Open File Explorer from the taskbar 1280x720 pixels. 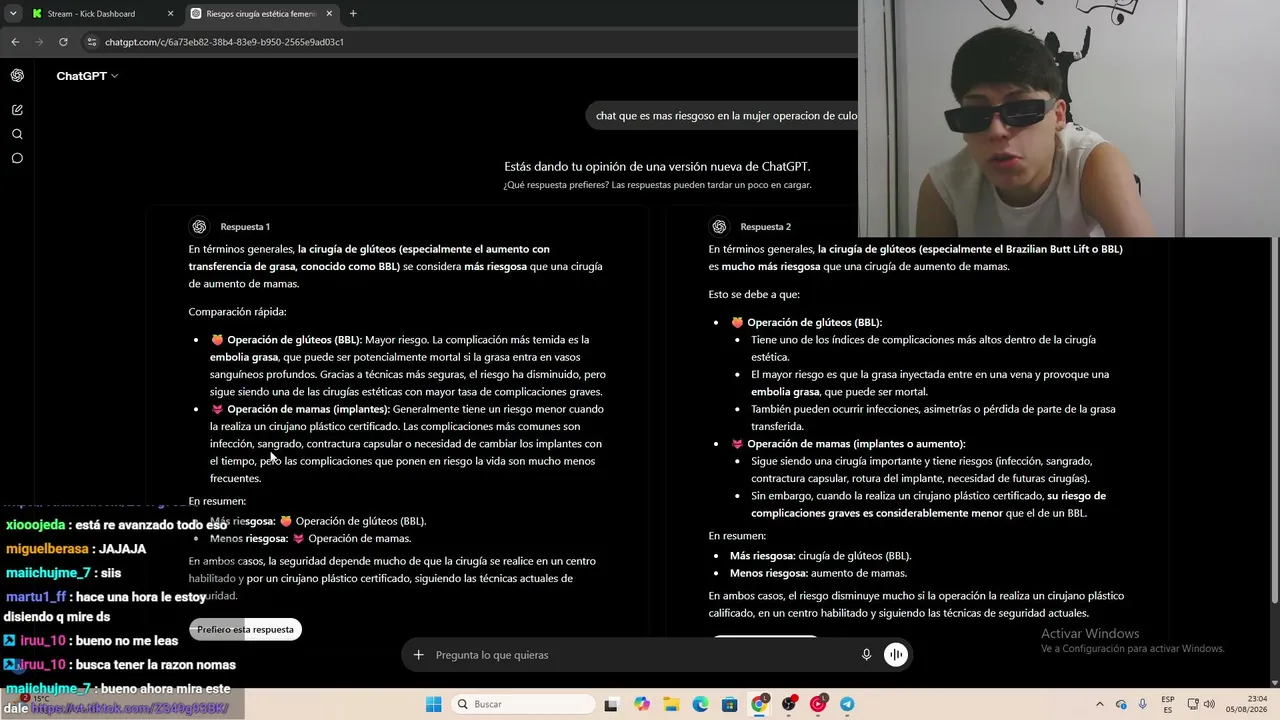[x=671, y=704]
